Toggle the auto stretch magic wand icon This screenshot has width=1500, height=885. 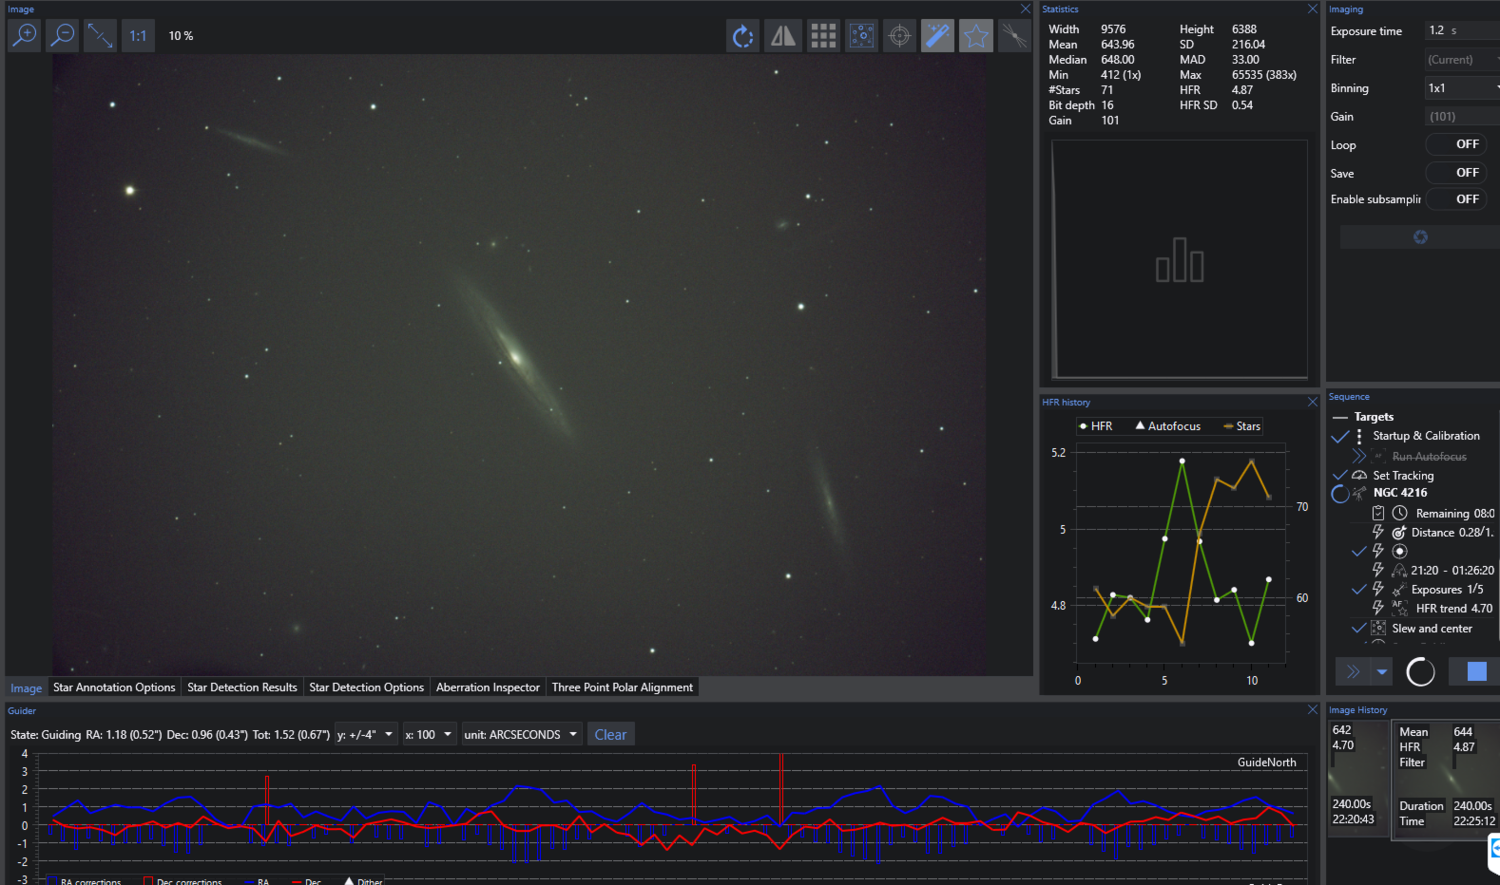[x=937, y=36]
